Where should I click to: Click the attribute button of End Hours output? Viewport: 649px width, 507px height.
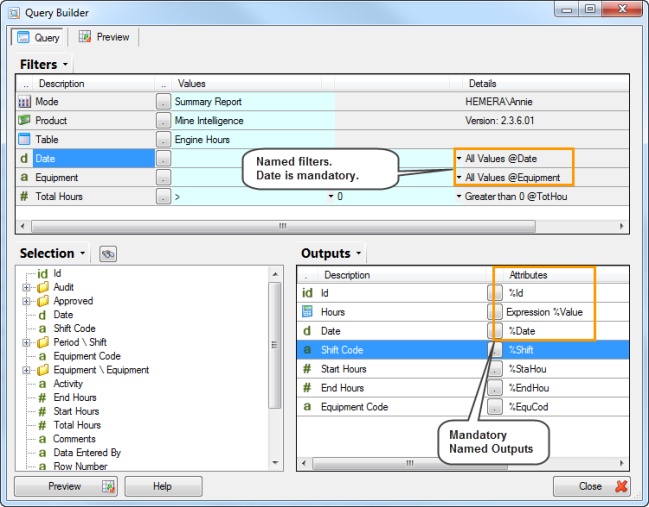495,388
